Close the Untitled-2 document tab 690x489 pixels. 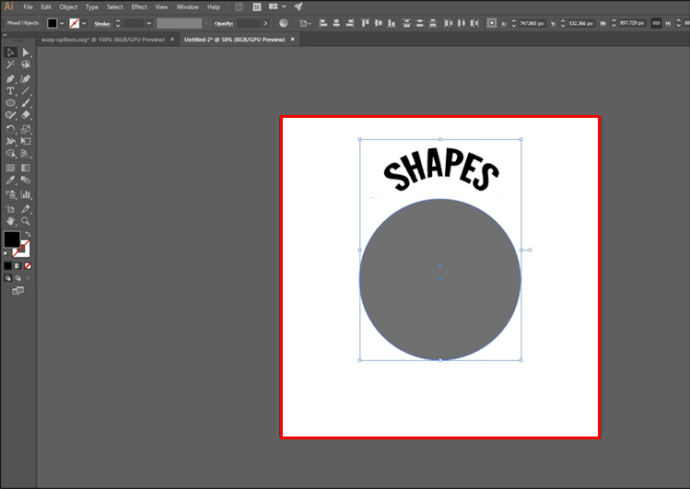[293, 40]
